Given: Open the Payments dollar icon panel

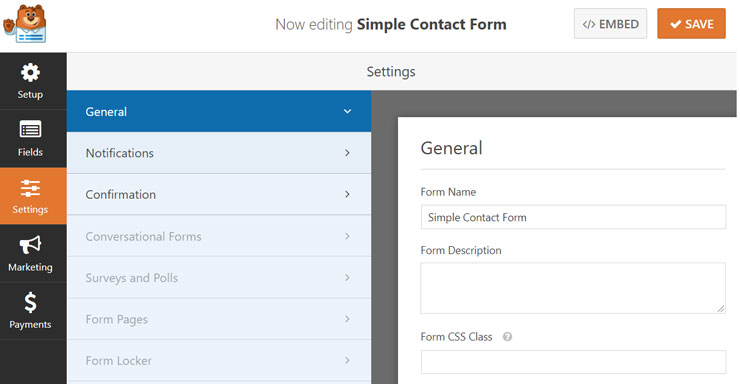Looking at the screenshot, I should [30, 302].
